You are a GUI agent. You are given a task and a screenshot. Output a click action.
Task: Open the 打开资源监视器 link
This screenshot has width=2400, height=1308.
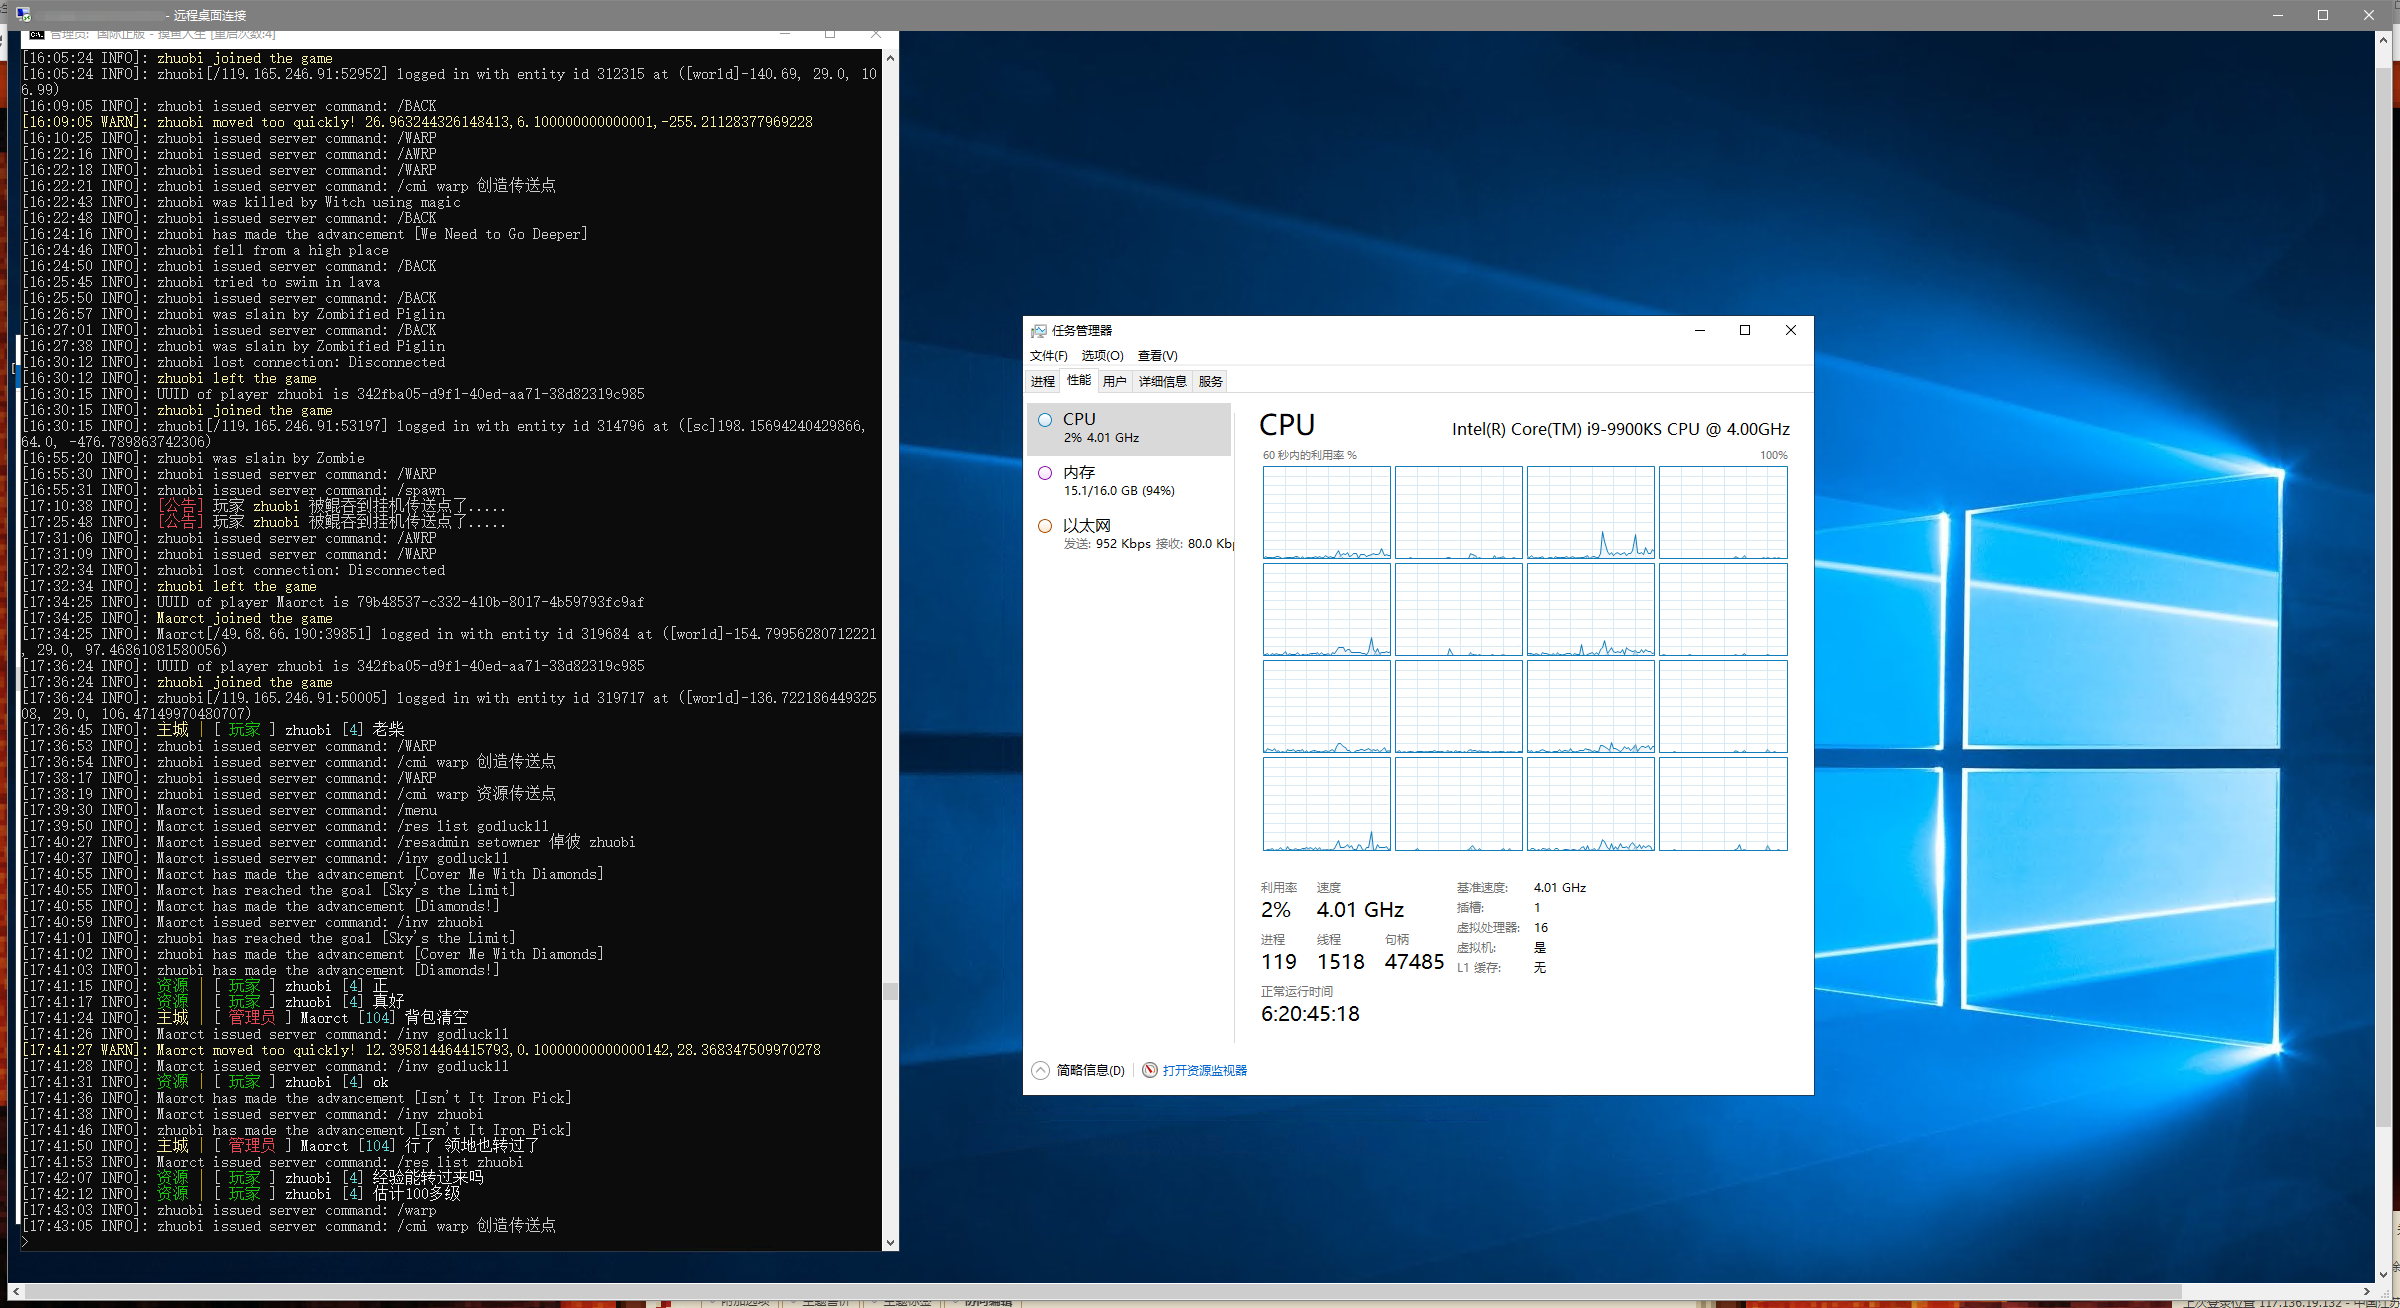[1204, 1070]
